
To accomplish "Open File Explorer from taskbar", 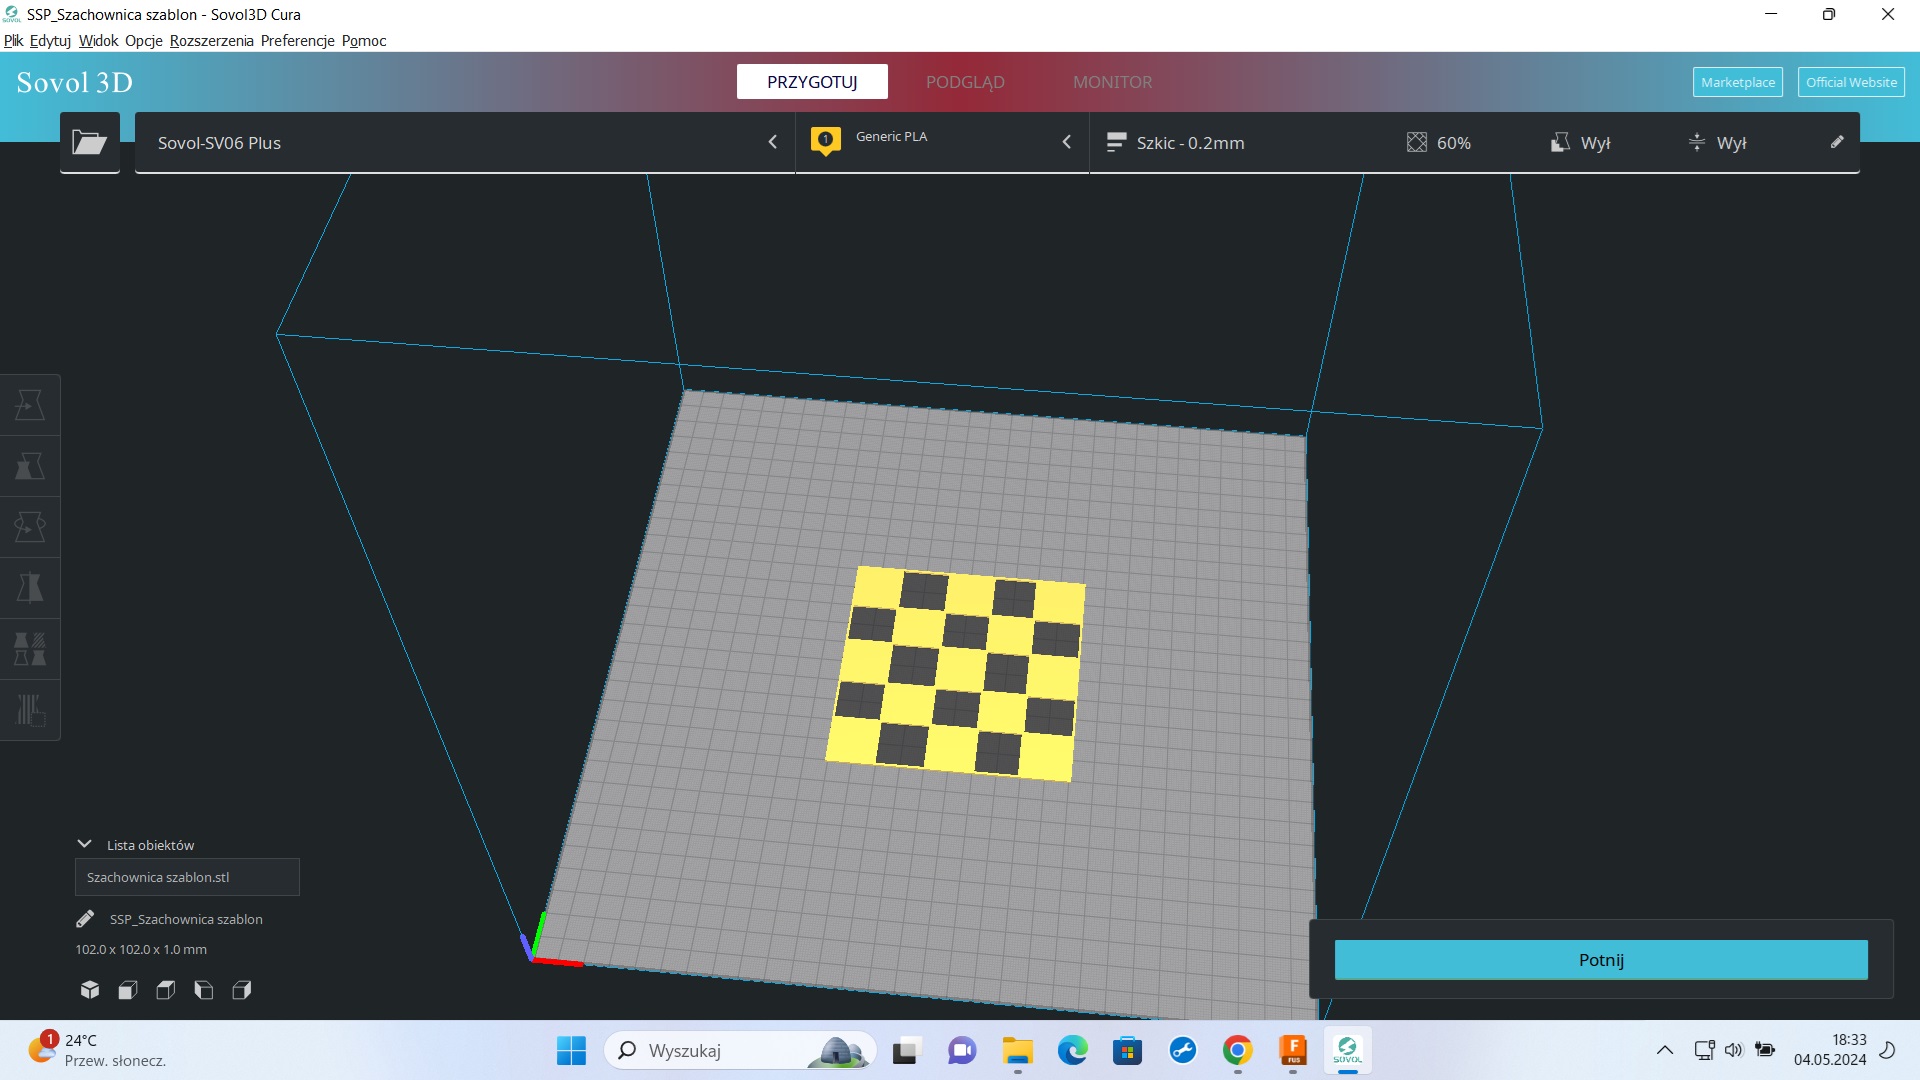I will (1018, 1051).
